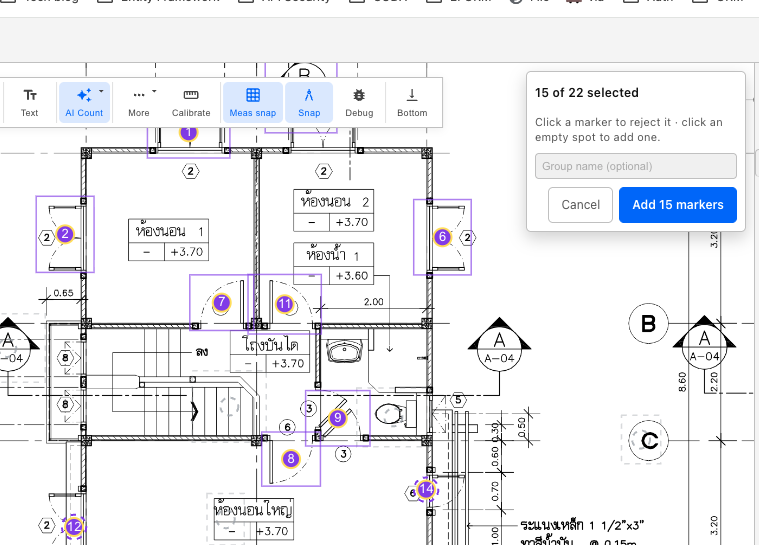Activate the AI Count tool
Screen dimensions: 759x545
click(84, 103)
